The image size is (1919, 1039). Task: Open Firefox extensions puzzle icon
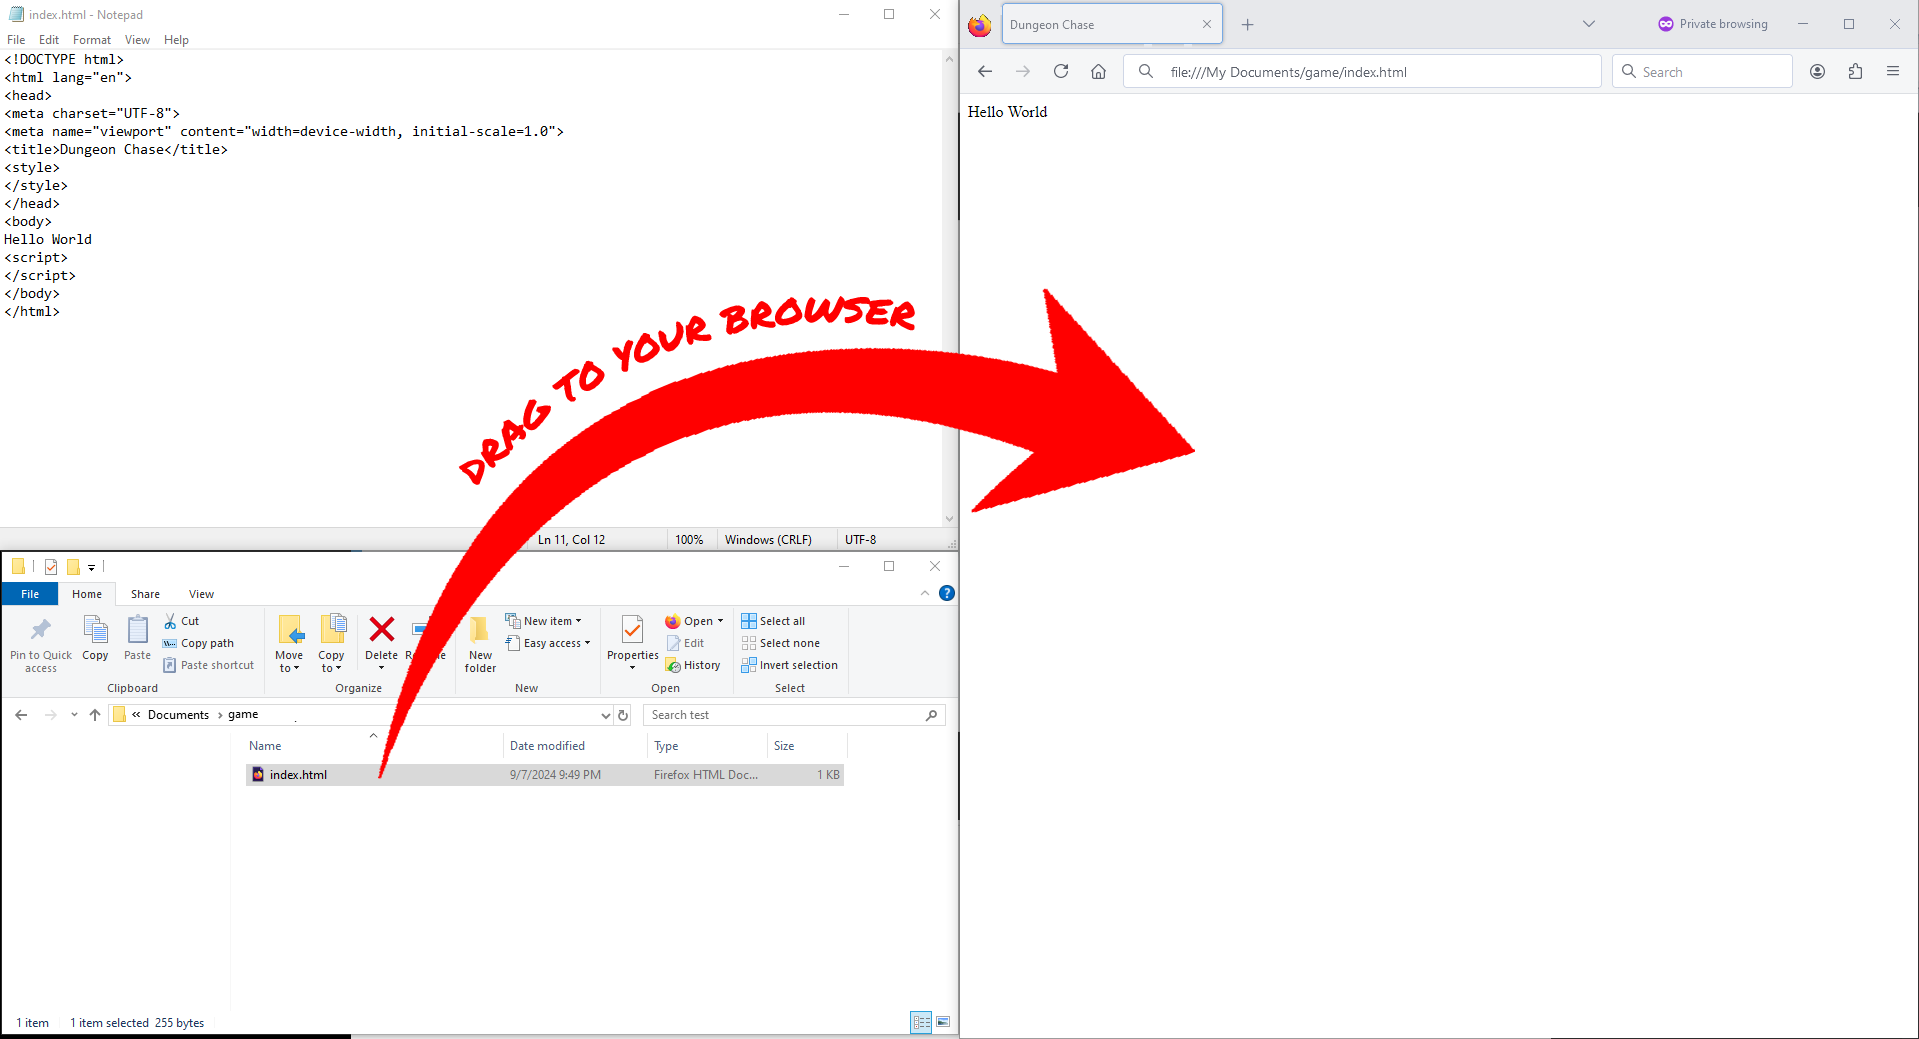point(1855,71)
